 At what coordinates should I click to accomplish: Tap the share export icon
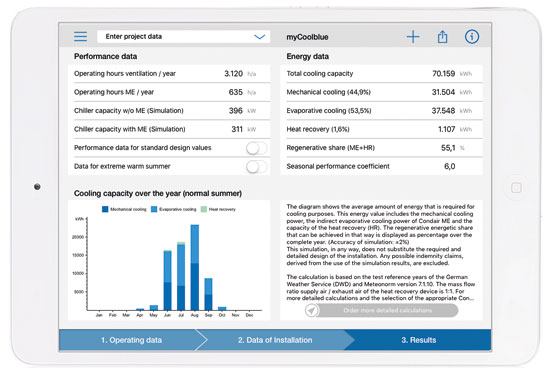[x=442, y=36]
